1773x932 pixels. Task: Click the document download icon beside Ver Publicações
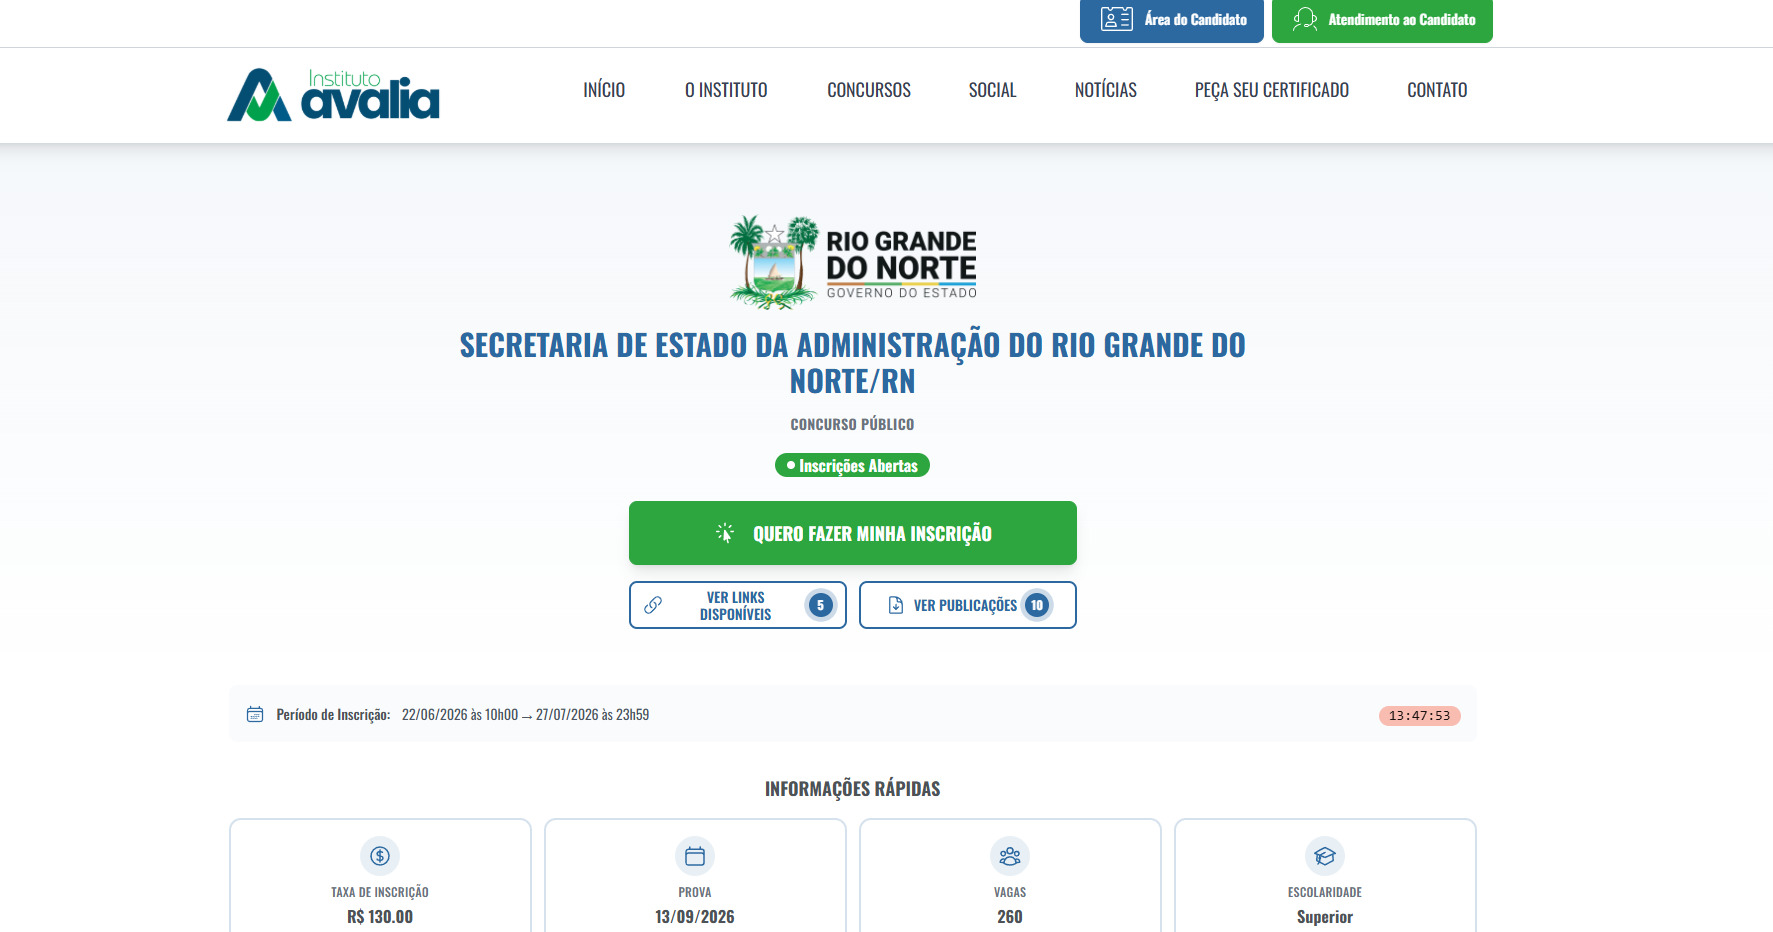click(x=896, y=605)
